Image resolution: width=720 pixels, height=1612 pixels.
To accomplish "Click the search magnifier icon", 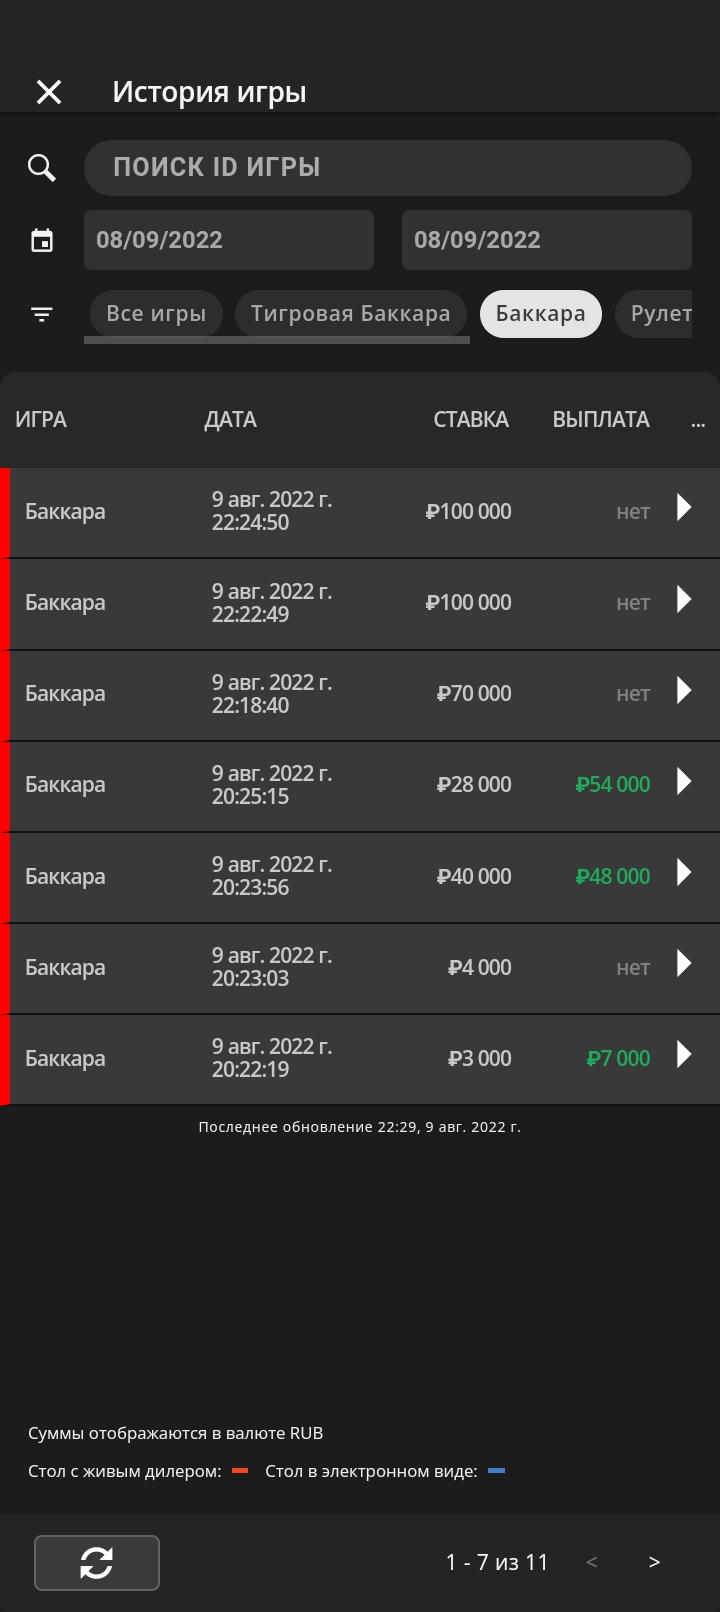I will tap(42, 168).
